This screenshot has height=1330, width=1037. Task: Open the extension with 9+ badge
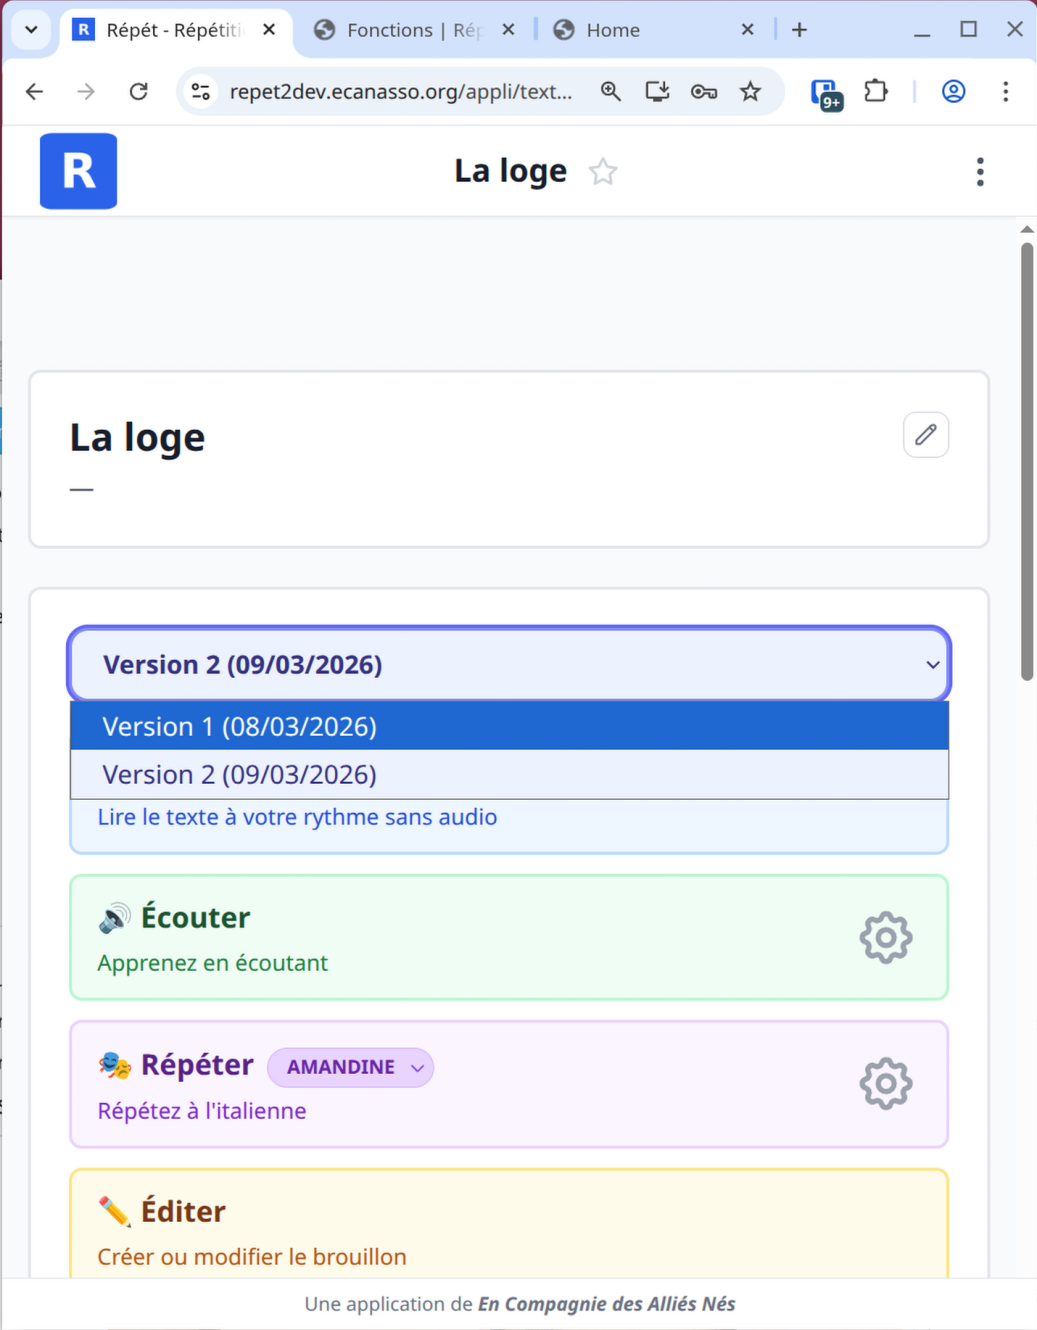pos(827,94)
